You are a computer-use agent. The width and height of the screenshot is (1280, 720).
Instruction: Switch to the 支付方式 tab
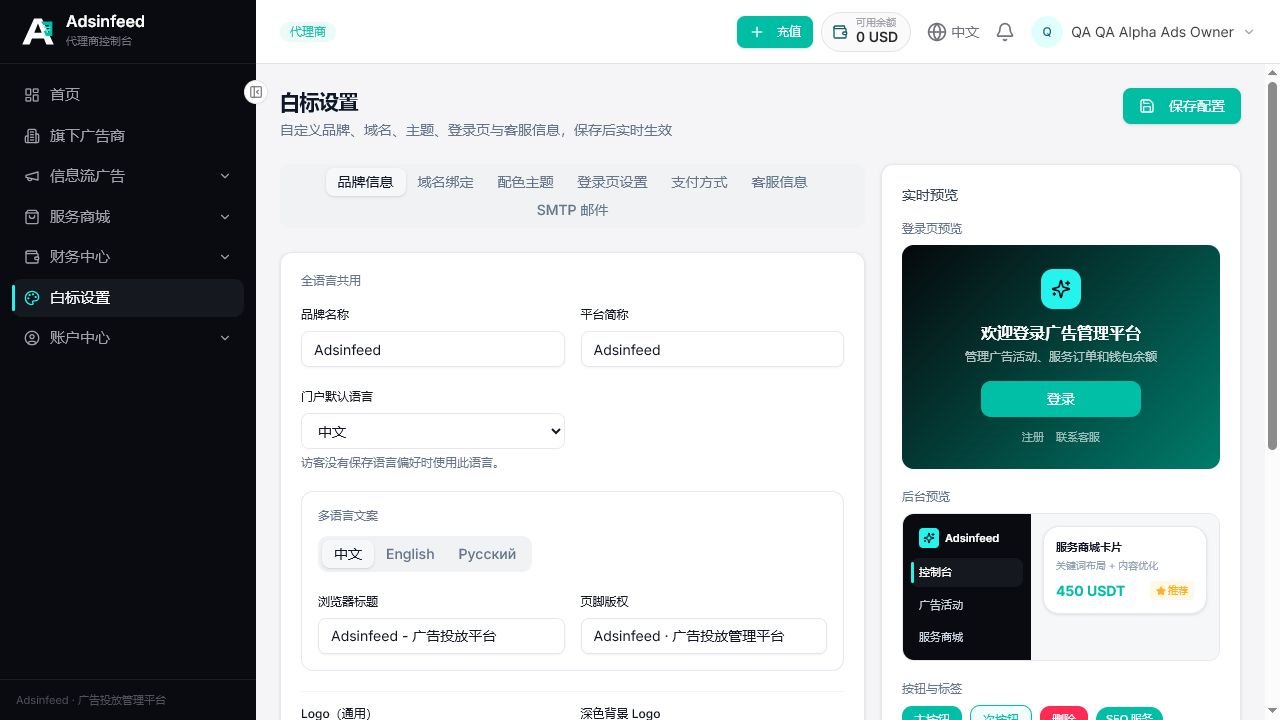point(699,182)
